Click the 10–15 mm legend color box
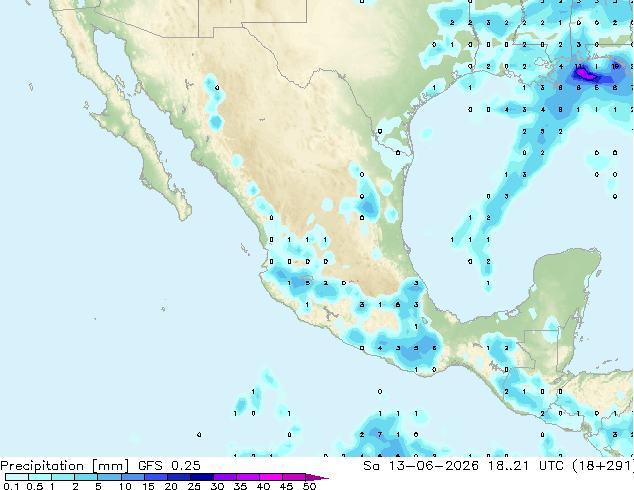 click(x=132, y=477)
